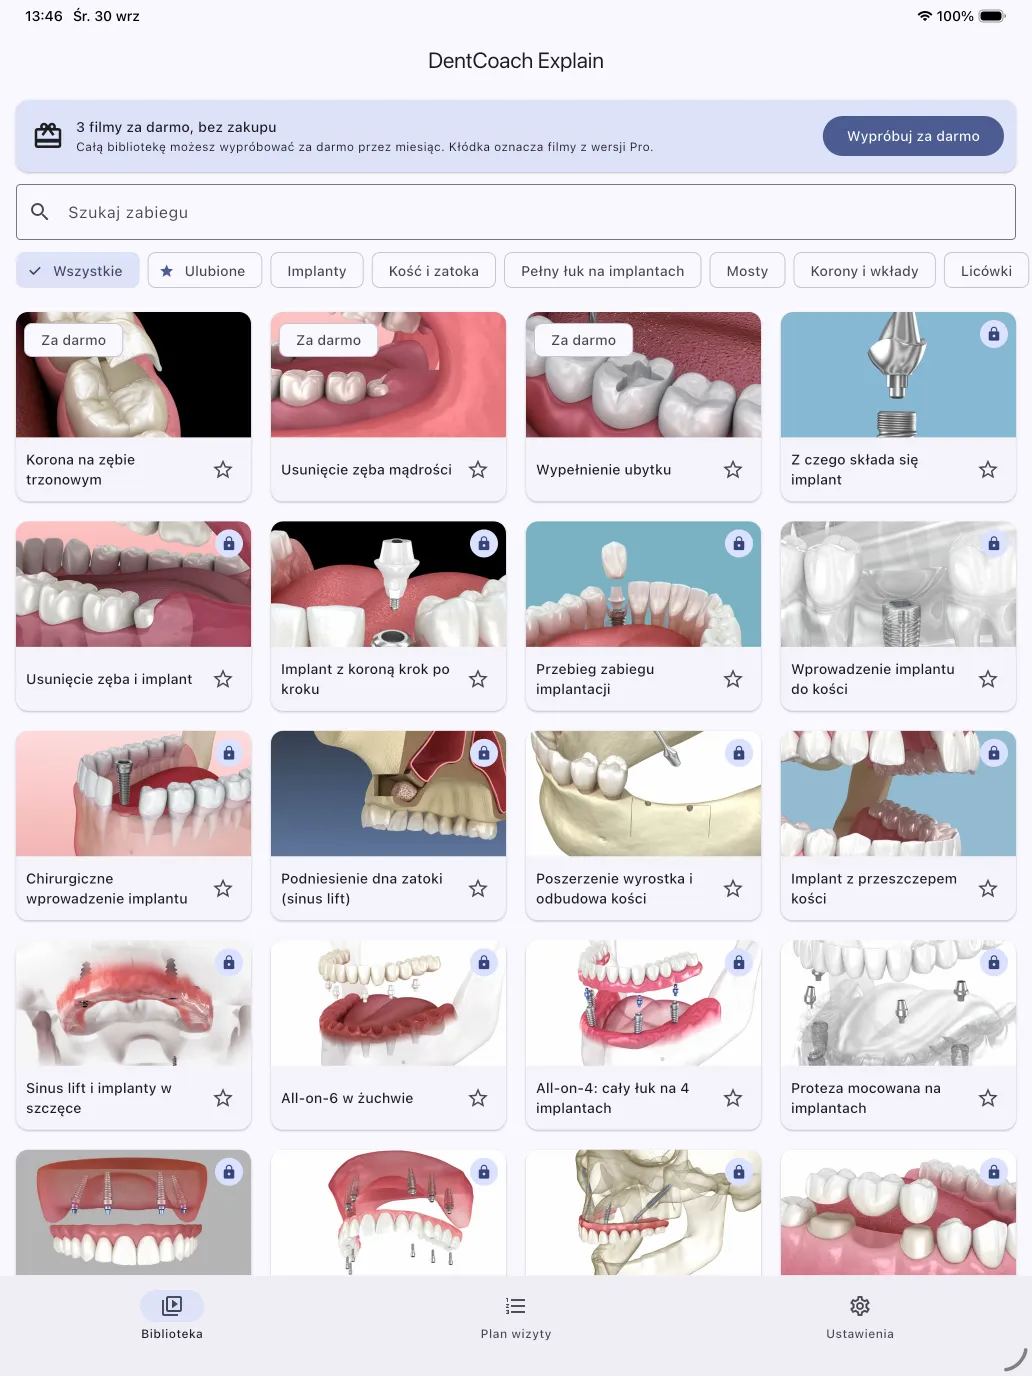Click lock icon on Z czego składa się implant
The width and height of the screenshot is (1032, 1376).
tap(994, 334)
